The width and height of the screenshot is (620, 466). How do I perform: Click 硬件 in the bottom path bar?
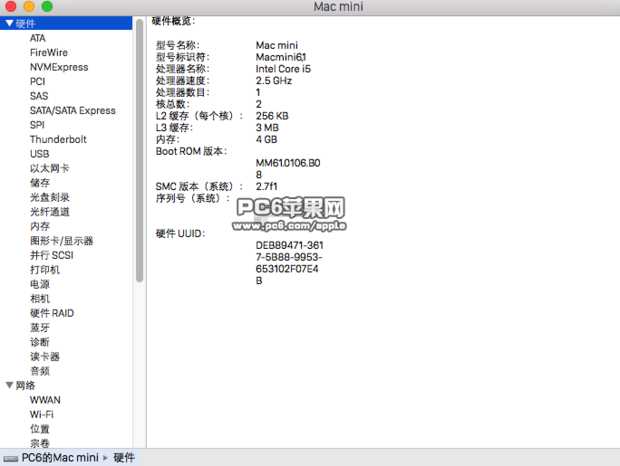124,458
